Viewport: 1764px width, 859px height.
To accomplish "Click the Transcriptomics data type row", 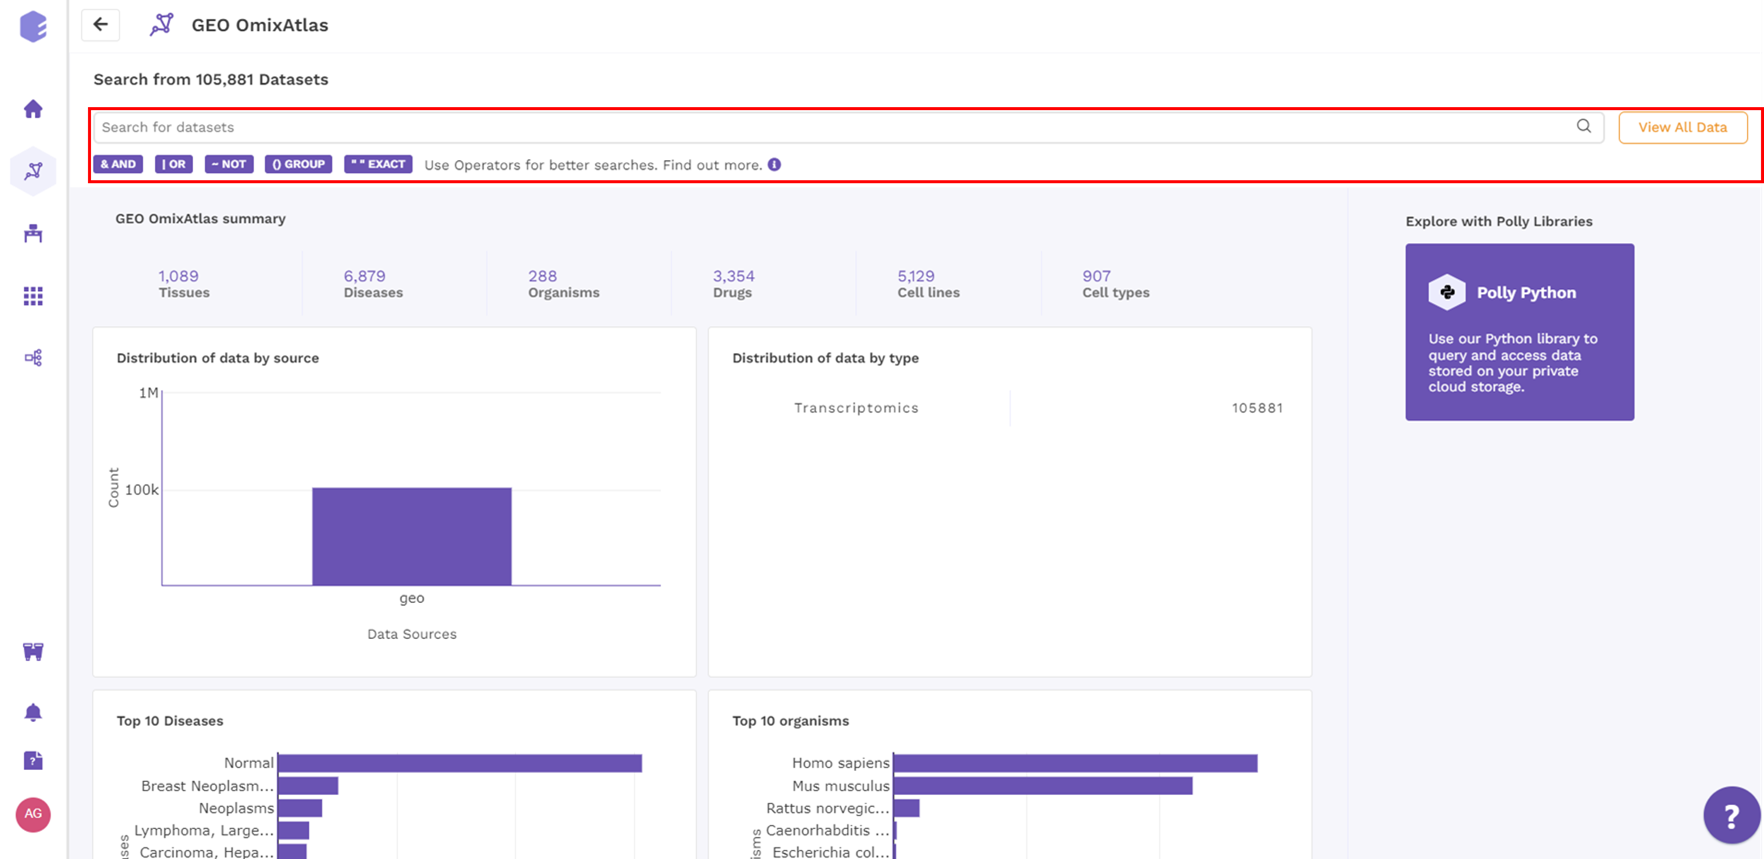I will coord(1010,408).
